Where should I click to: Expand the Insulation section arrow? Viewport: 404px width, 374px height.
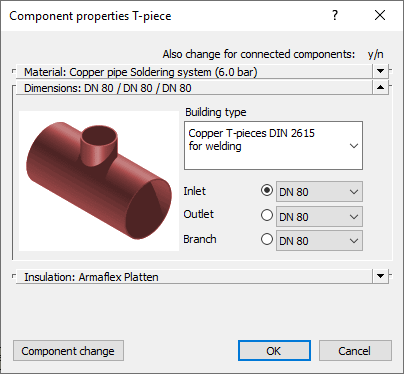380,276
